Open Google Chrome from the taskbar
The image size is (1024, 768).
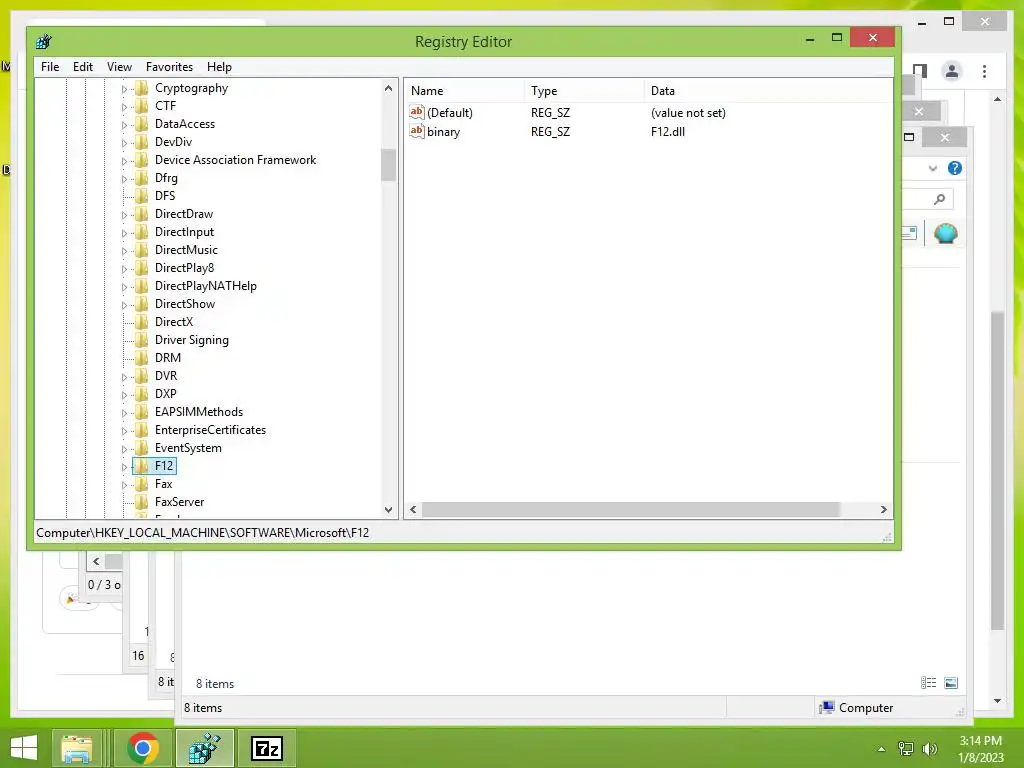click(x=142, y=748)
